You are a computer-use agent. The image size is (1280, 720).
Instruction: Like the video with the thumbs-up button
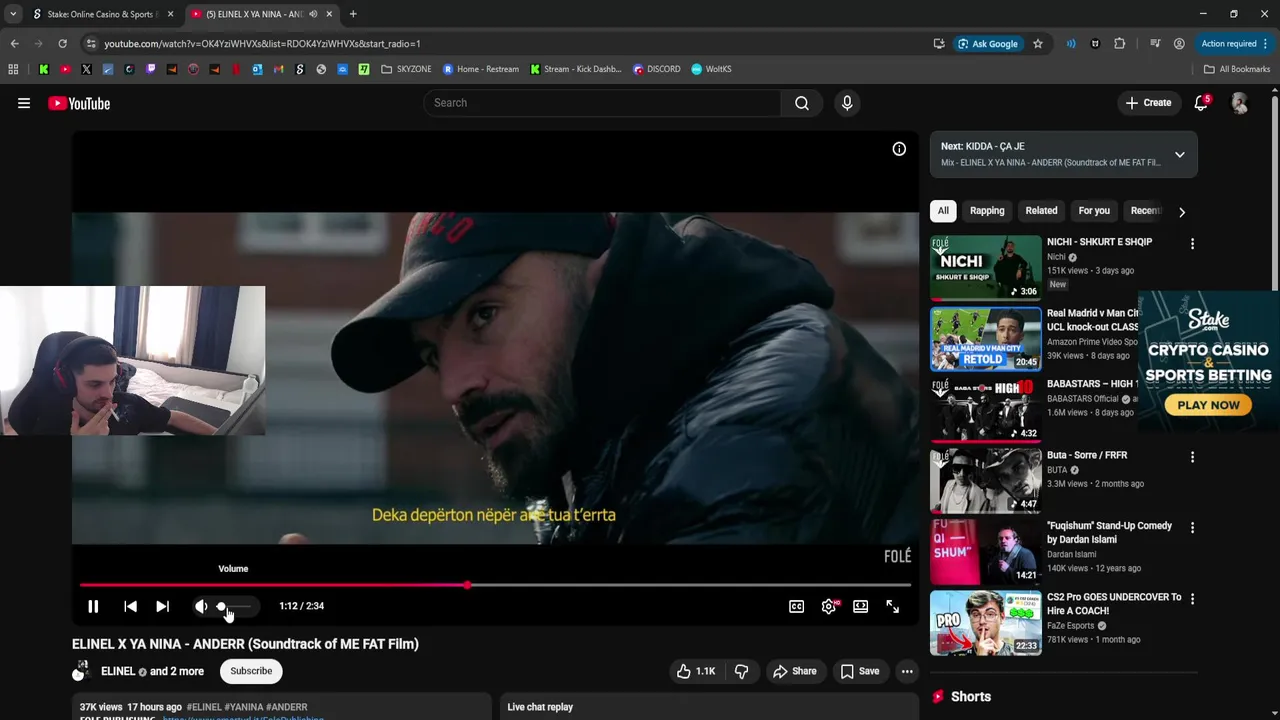coord(695,671)
